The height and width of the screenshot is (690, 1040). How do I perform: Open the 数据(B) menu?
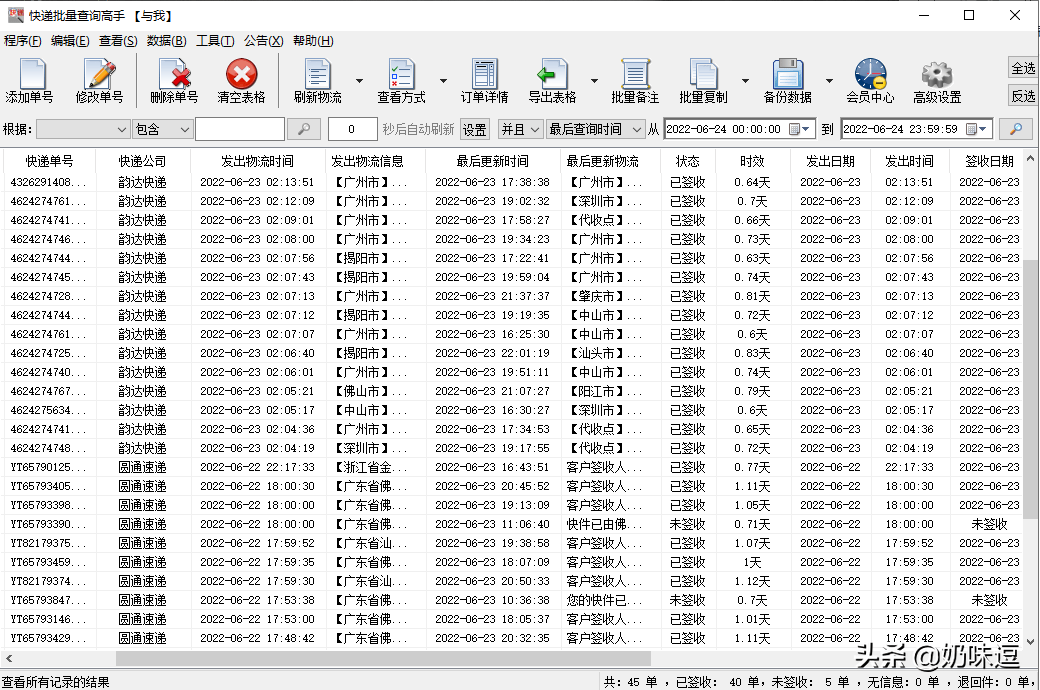(x=166, y=40)
